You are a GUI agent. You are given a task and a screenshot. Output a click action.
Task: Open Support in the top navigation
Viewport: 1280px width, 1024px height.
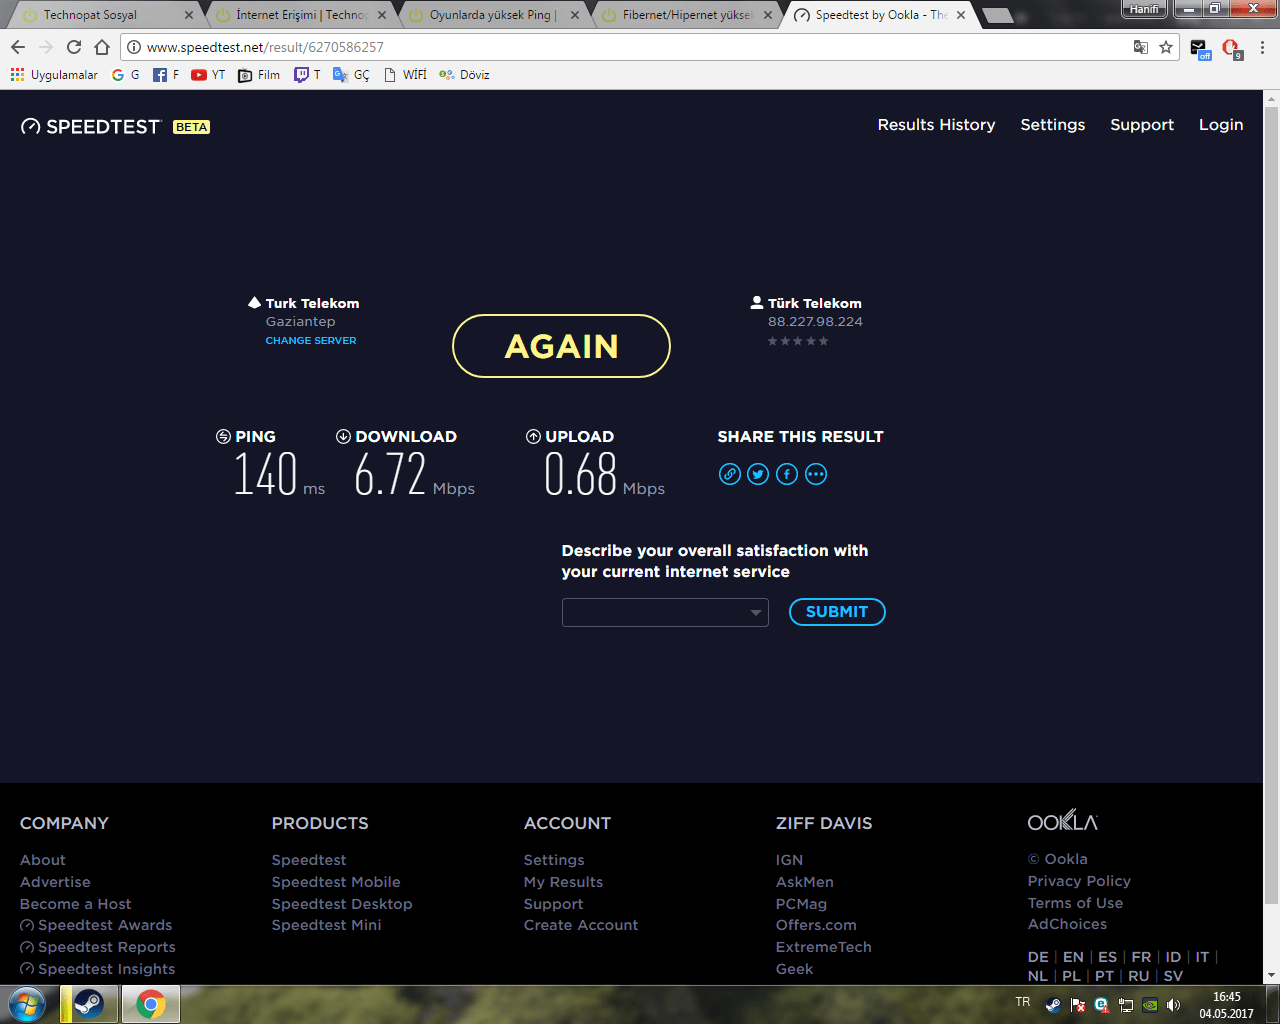pyautogui.click(x=1142, y=125)
